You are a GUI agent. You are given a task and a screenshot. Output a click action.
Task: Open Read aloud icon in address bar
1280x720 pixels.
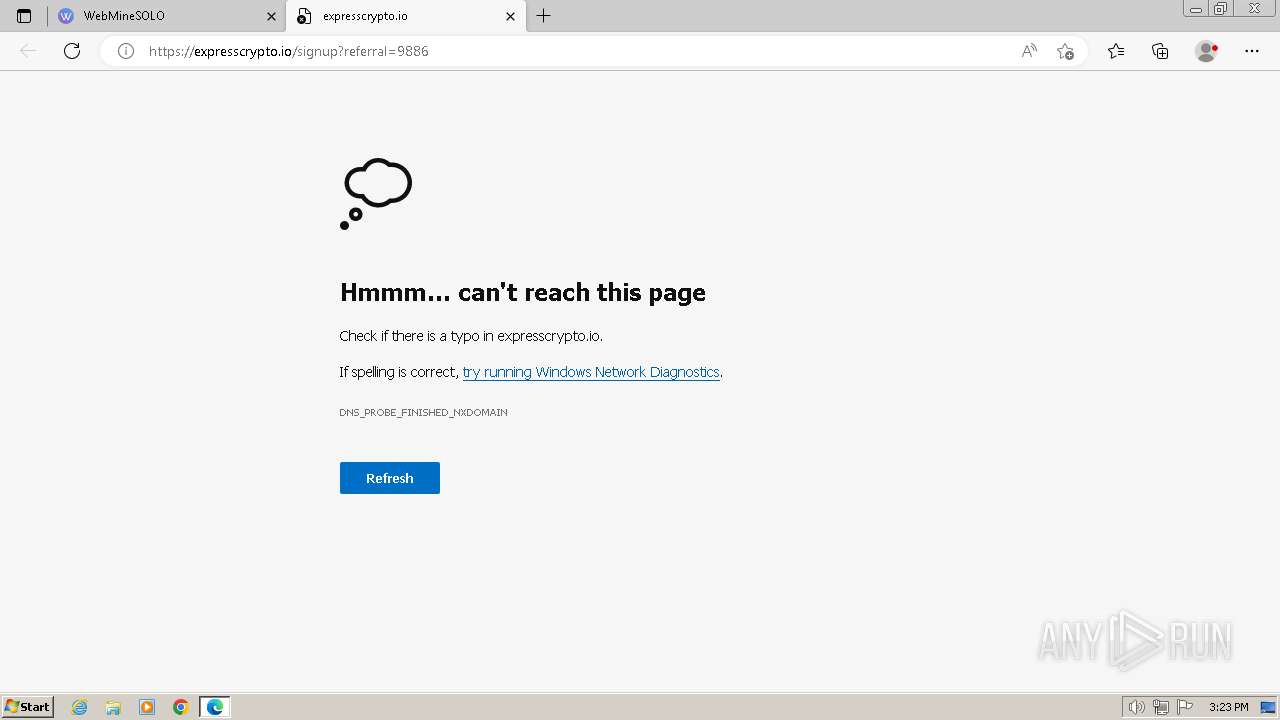[1029, 51]
